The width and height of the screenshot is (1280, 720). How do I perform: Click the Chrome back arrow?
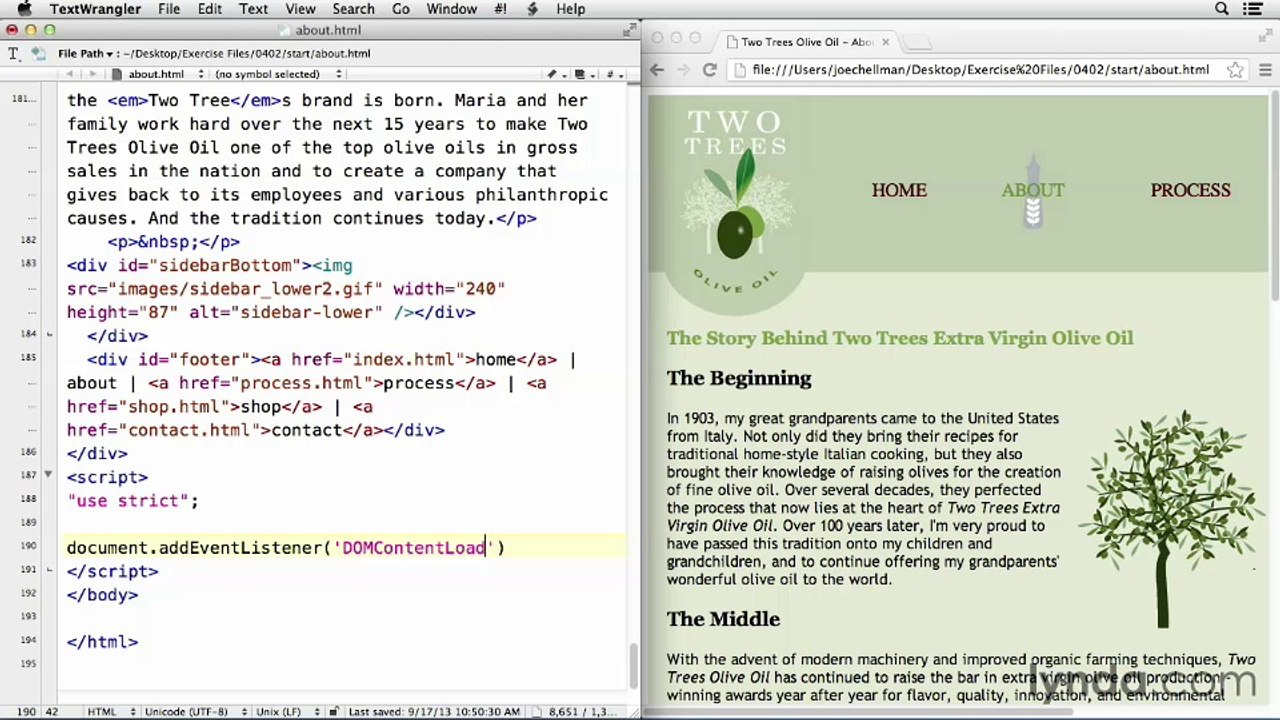(657, 70)
